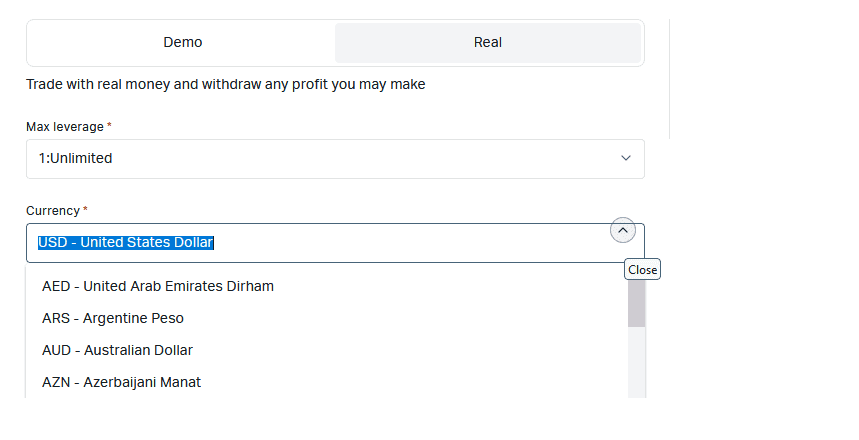Click the Max leverage chevron arrow
Image resolution: width=859 pixels, height=440 pixels.
click(626, 158)
